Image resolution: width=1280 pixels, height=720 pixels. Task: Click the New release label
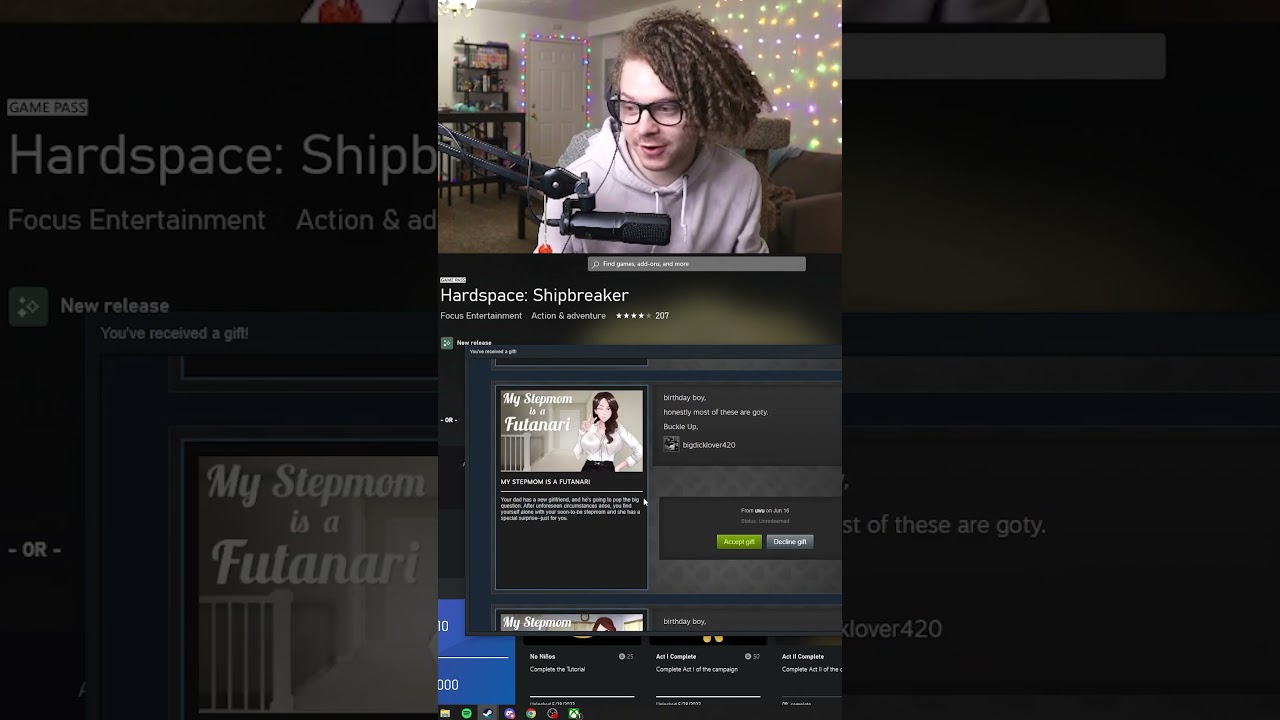pyautogui.click(x=474, y=343)
